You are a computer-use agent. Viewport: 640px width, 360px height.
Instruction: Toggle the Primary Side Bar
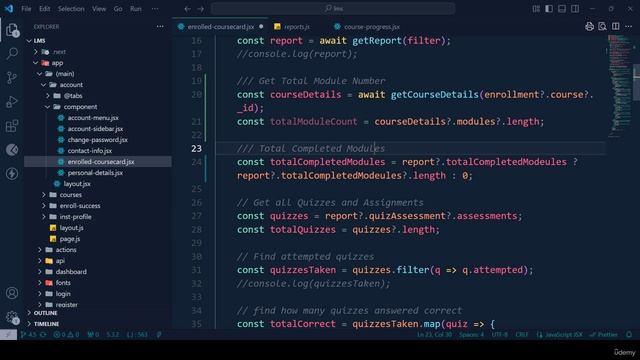coord(549,9)
